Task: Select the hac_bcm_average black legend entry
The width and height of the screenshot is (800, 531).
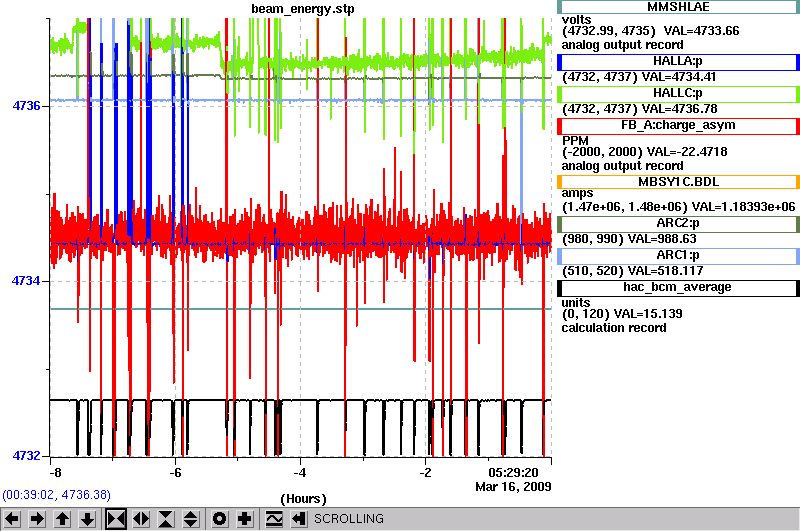Action: coord(678,288)
